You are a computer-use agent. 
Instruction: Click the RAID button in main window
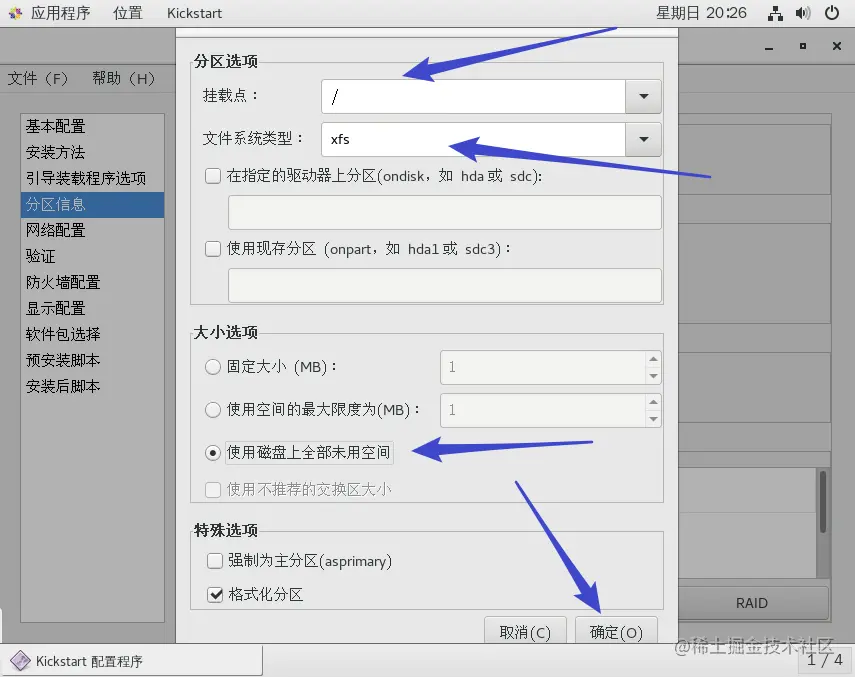(752, 603)
